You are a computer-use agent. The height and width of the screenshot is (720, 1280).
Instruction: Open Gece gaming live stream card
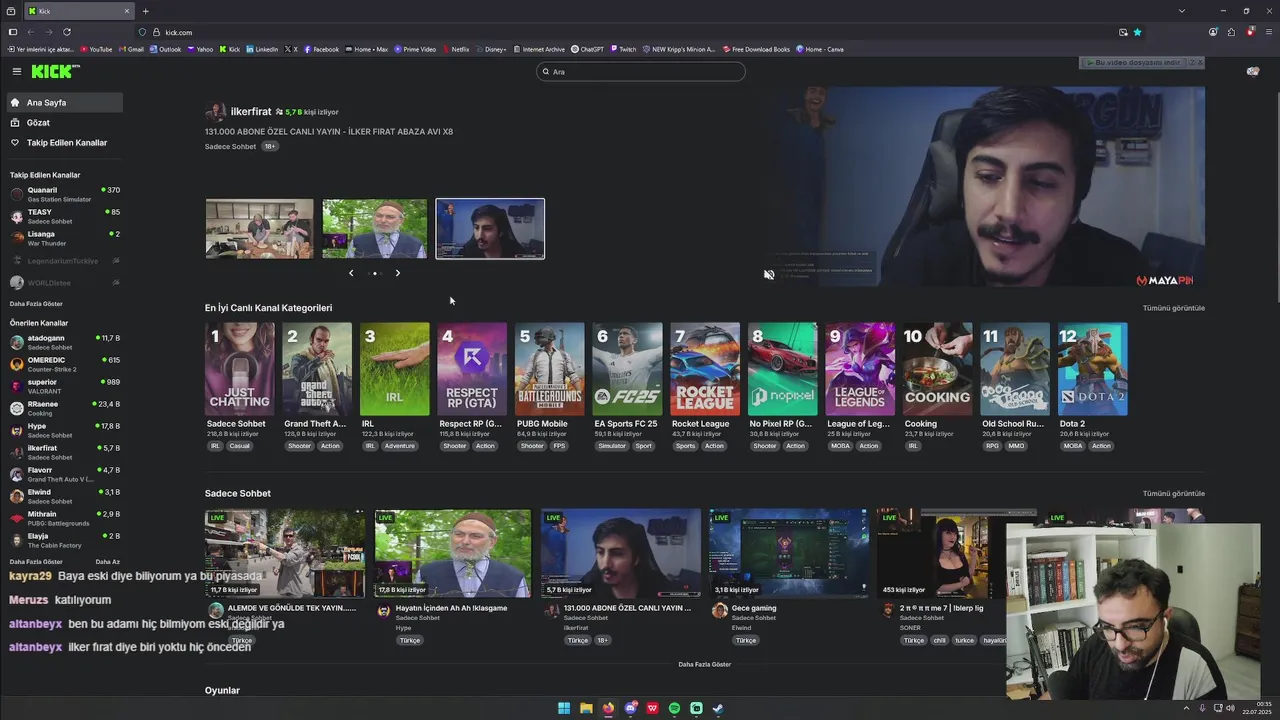tap(788, 554)
